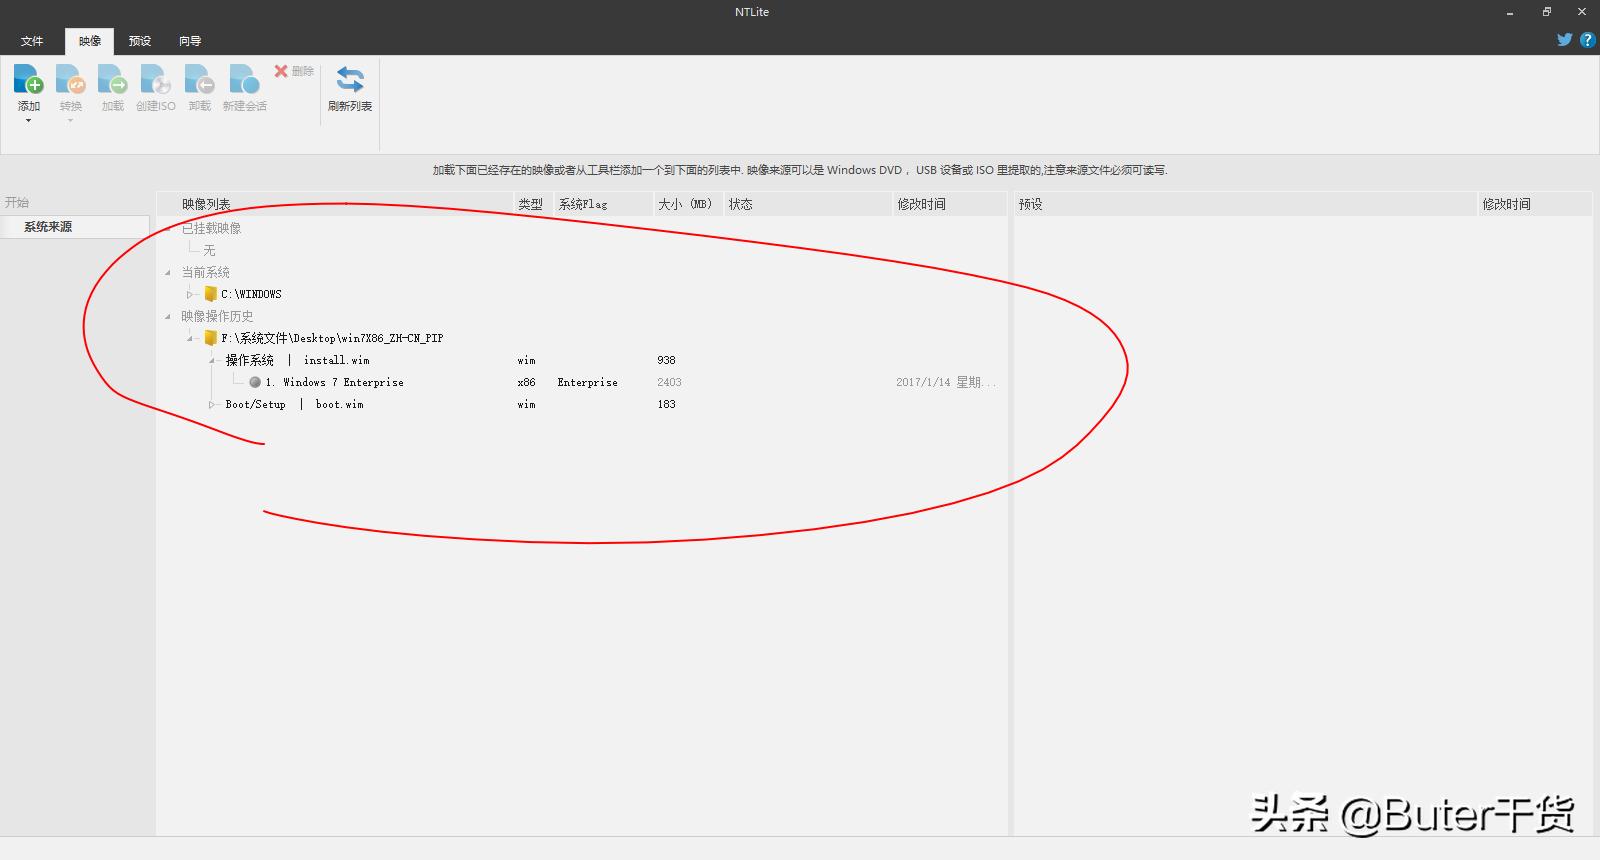Click 修改时间 header in the image list
The image size is (1600, 860).
(950, 204)
